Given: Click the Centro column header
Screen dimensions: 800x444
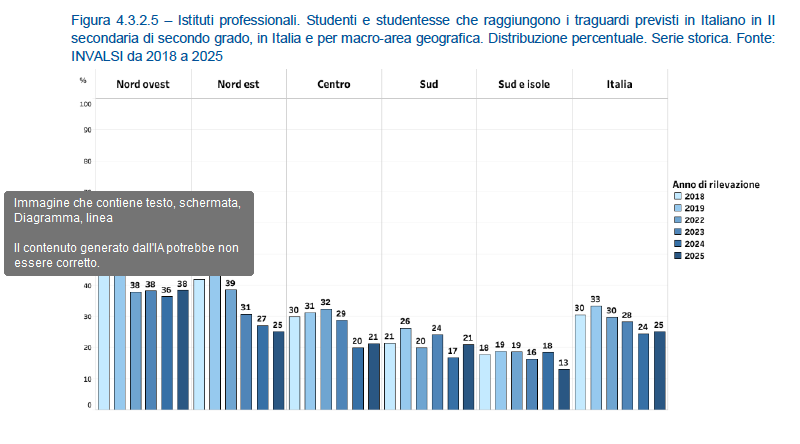Looking at the screenshot, I should [333, 84].
